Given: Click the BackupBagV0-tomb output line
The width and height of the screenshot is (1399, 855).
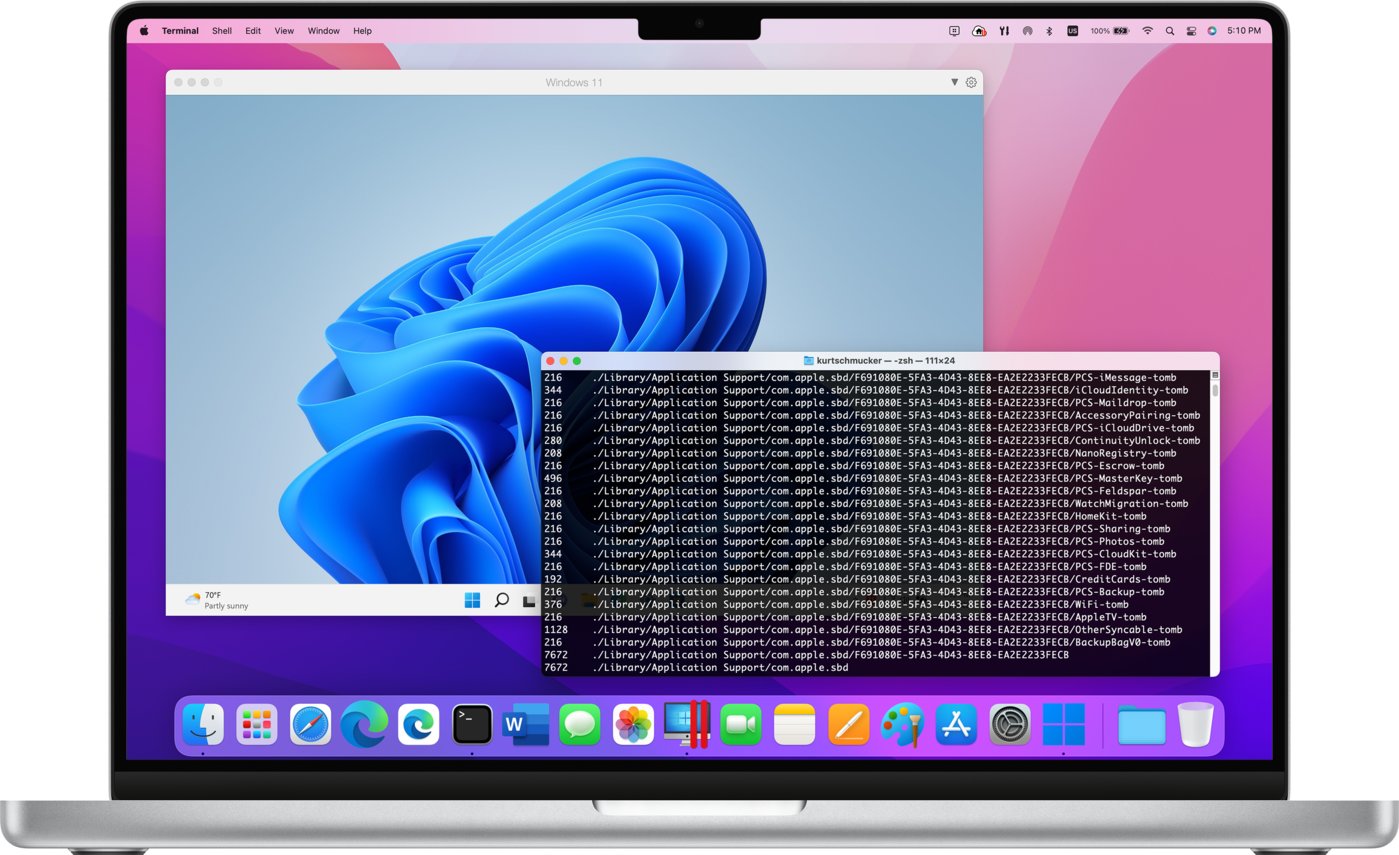Looking at the screenshot, I should click(857, 642).
